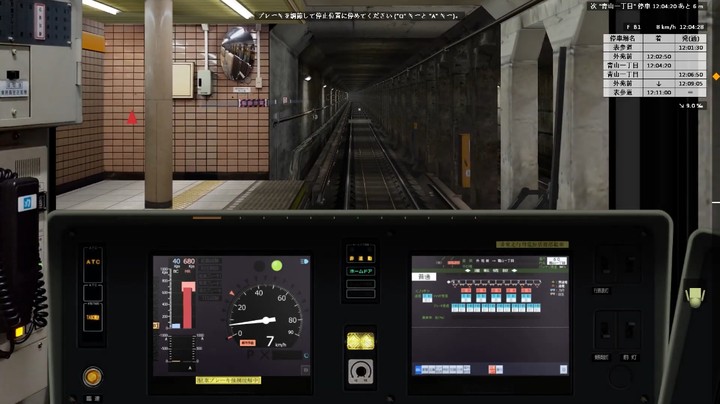
Task: Flip the switch on the upper-left cabinet panel
Action: [x=13, y=74]
